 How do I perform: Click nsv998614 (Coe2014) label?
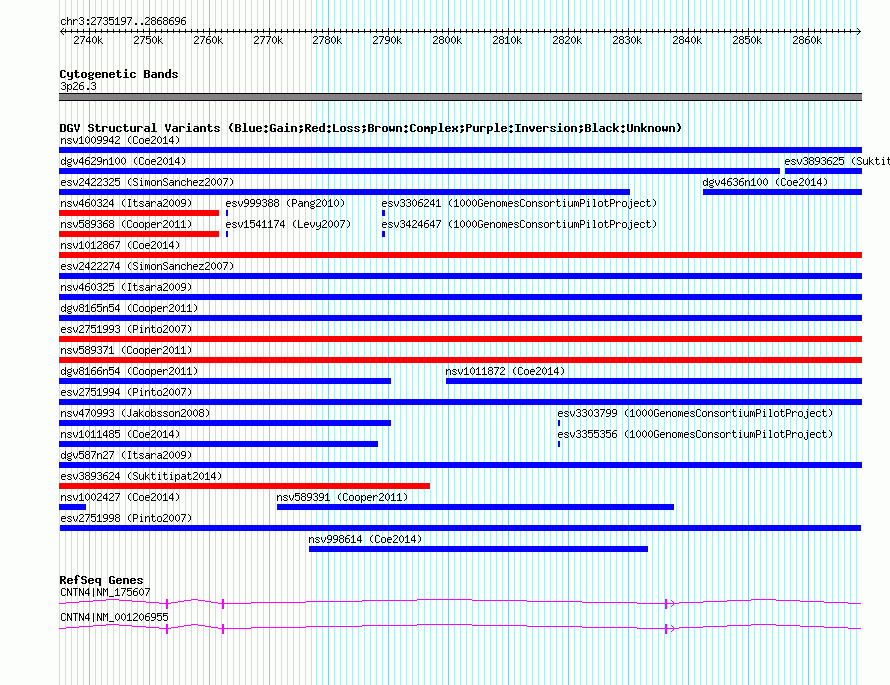[365, 539]
